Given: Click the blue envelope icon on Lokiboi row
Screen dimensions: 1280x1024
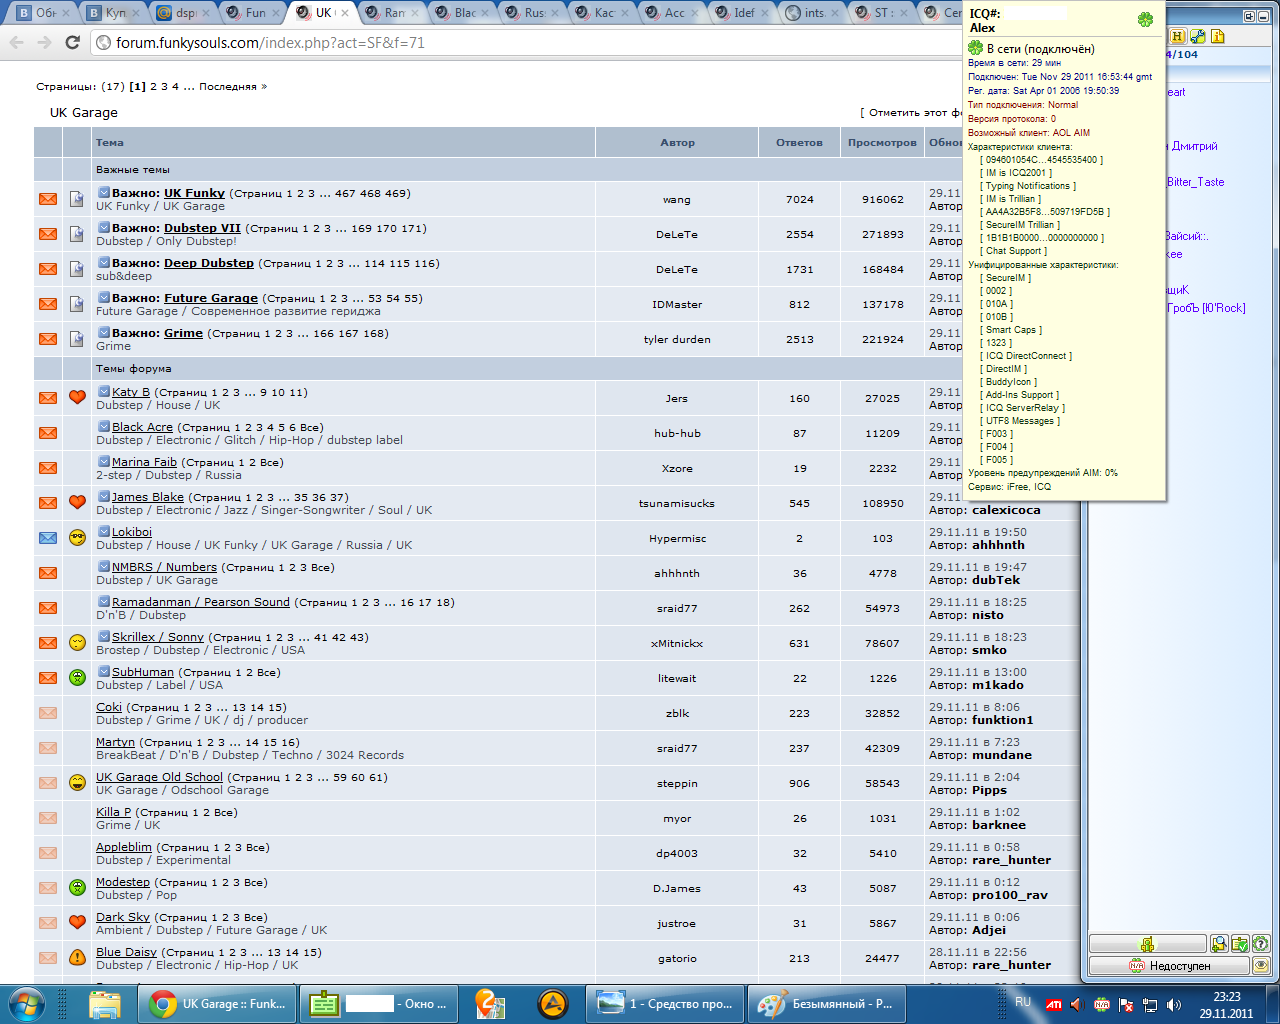Looking at the screenshot, I should tap(48, 538).
